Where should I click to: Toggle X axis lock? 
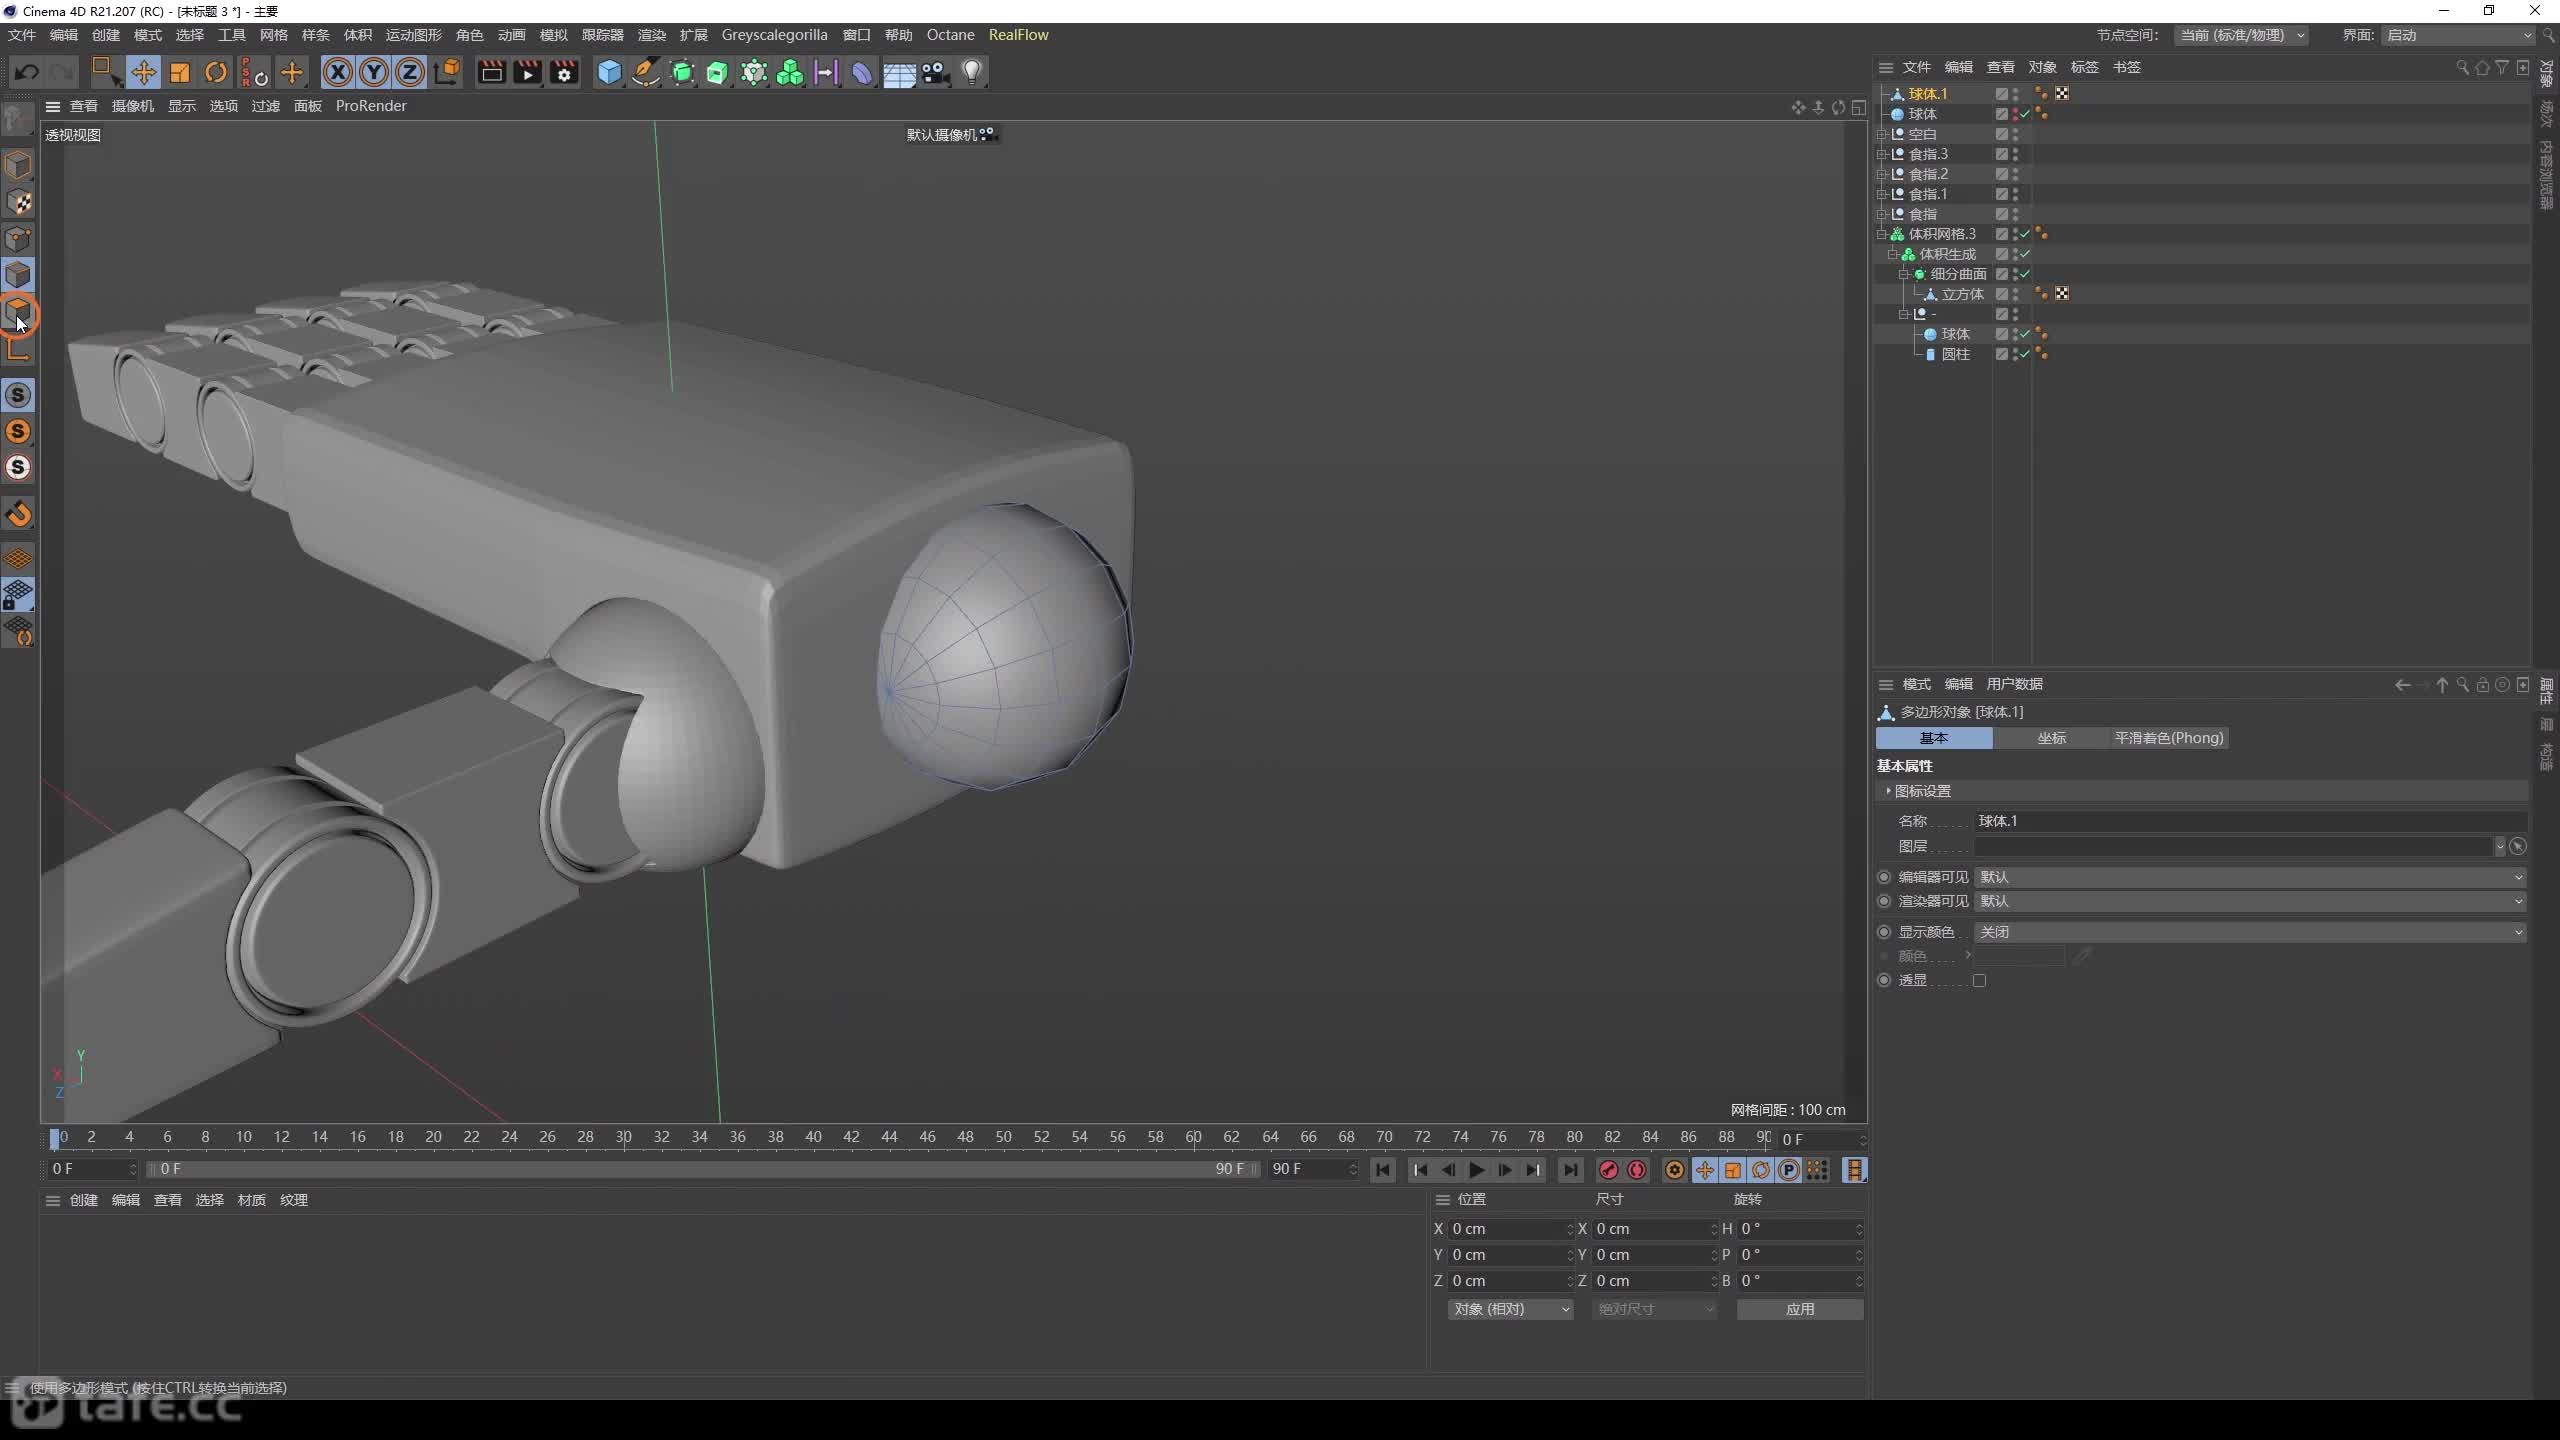pyautogui.click(x=338, y=72)
